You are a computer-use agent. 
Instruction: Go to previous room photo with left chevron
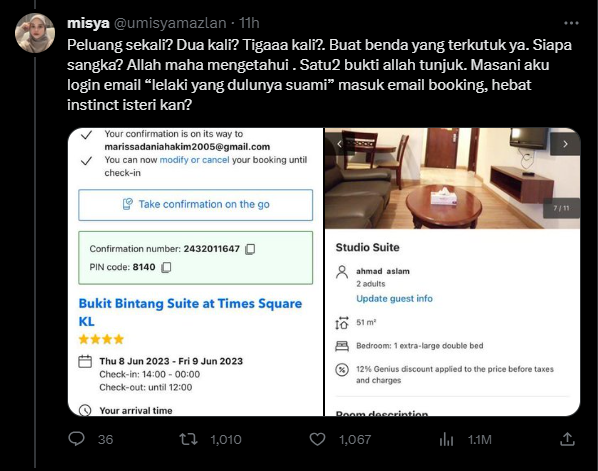pos(339,144)
